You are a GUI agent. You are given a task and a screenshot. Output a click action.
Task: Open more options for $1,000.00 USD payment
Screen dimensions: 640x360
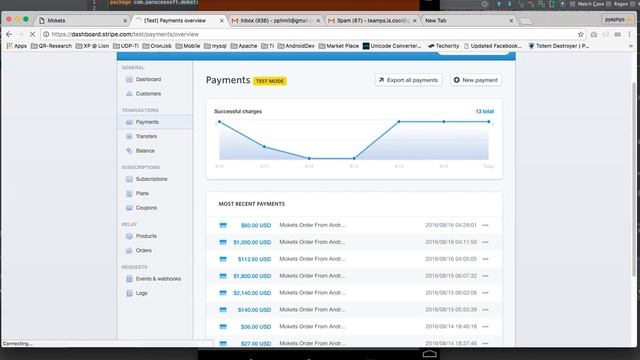(485, 242)
